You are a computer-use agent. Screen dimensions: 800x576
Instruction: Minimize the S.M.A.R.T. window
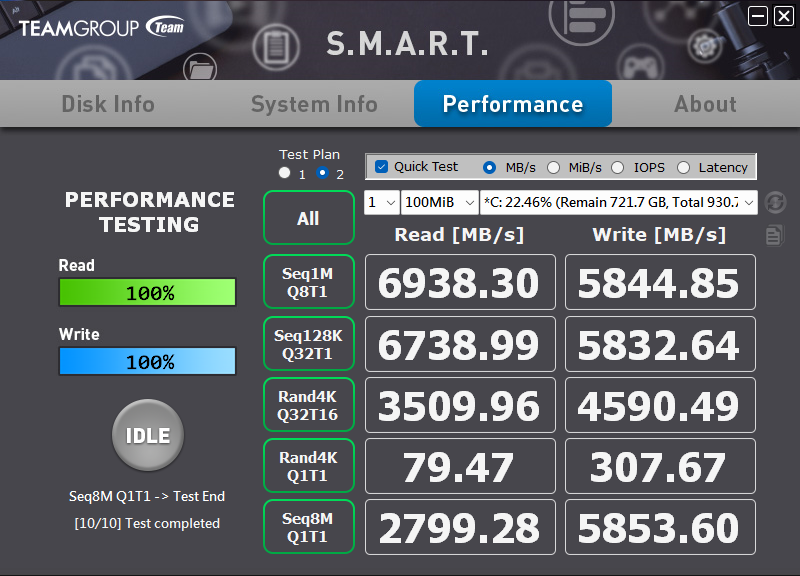pos(759,16)
